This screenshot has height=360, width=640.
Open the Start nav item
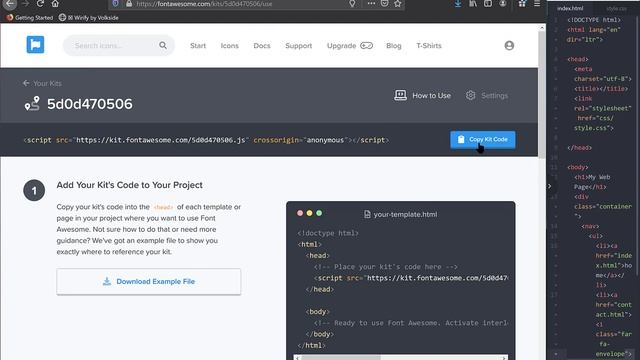click(198, 46)
